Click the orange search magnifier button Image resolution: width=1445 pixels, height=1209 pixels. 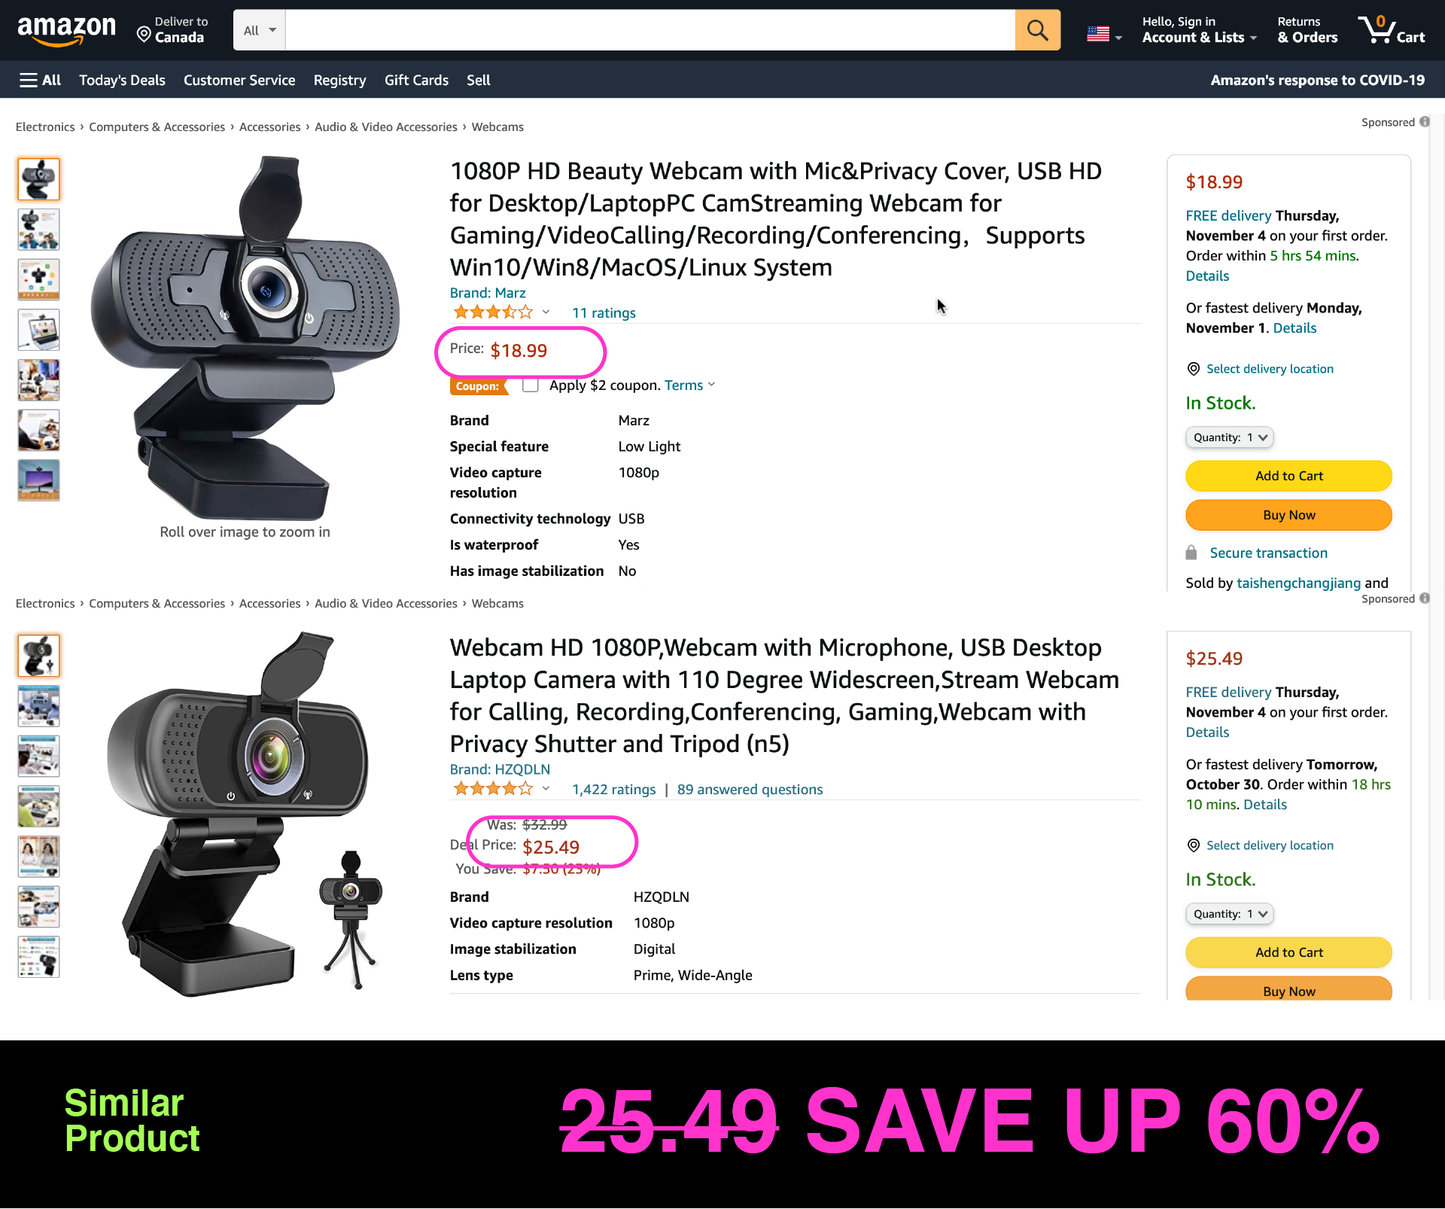pyautogui.click(x=1038, y=31)
